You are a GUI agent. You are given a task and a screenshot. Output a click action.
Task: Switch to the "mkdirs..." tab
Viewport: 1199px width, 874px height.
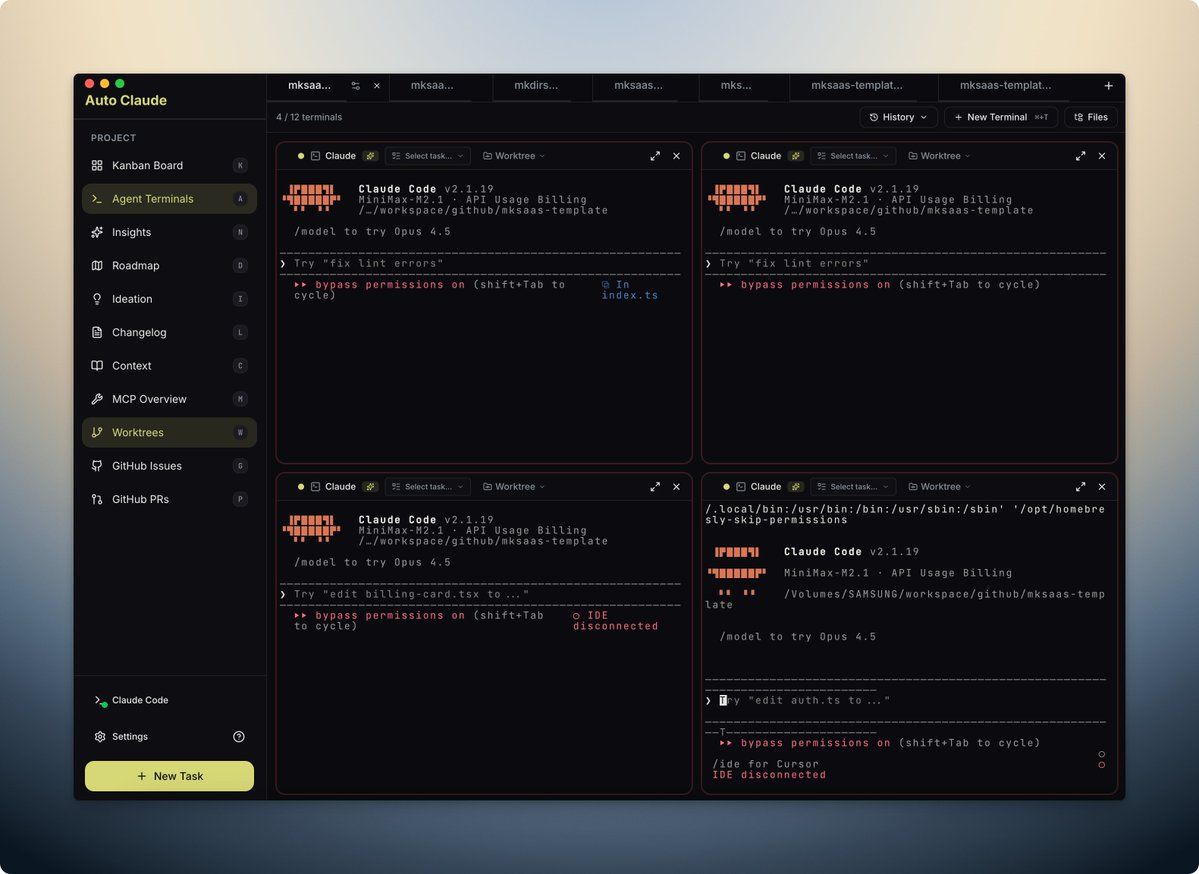point(536,86)
